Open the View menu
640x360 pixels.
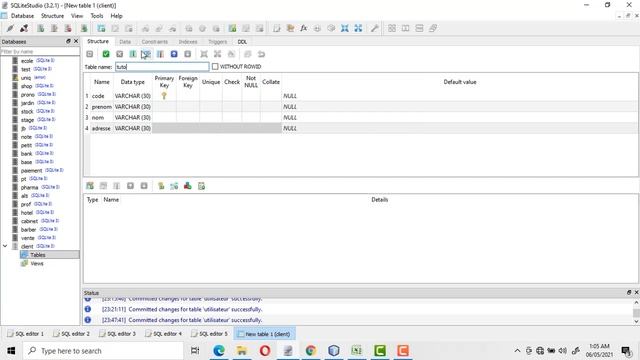pyautogui.click(x=77, y=16)
